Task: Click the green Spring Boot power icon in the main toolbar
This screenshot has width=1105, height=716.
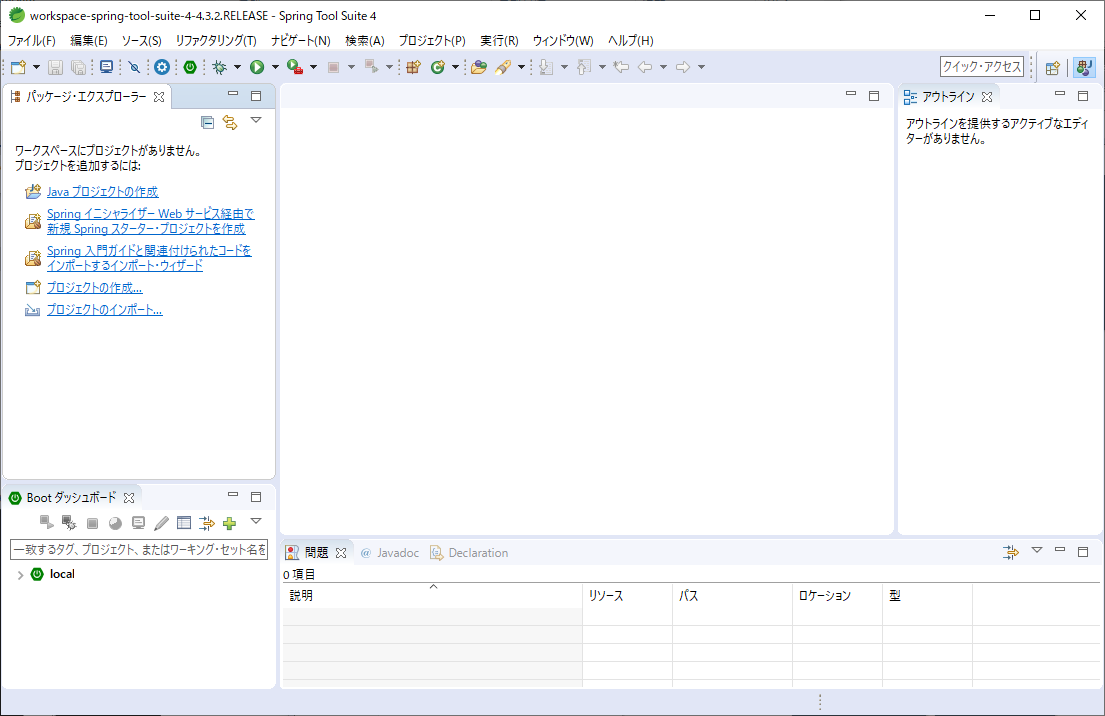Action: [x=190, y=67]
